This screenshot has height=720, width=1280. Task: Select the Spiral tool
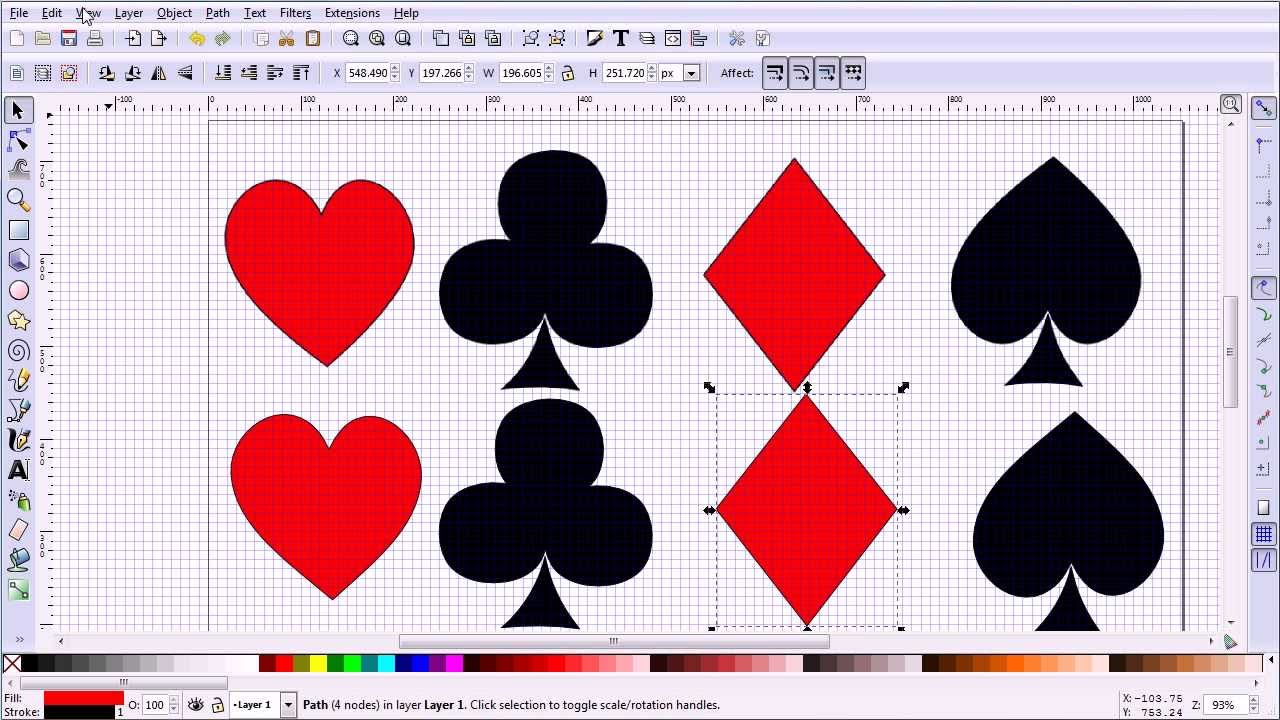click(18, 350)
